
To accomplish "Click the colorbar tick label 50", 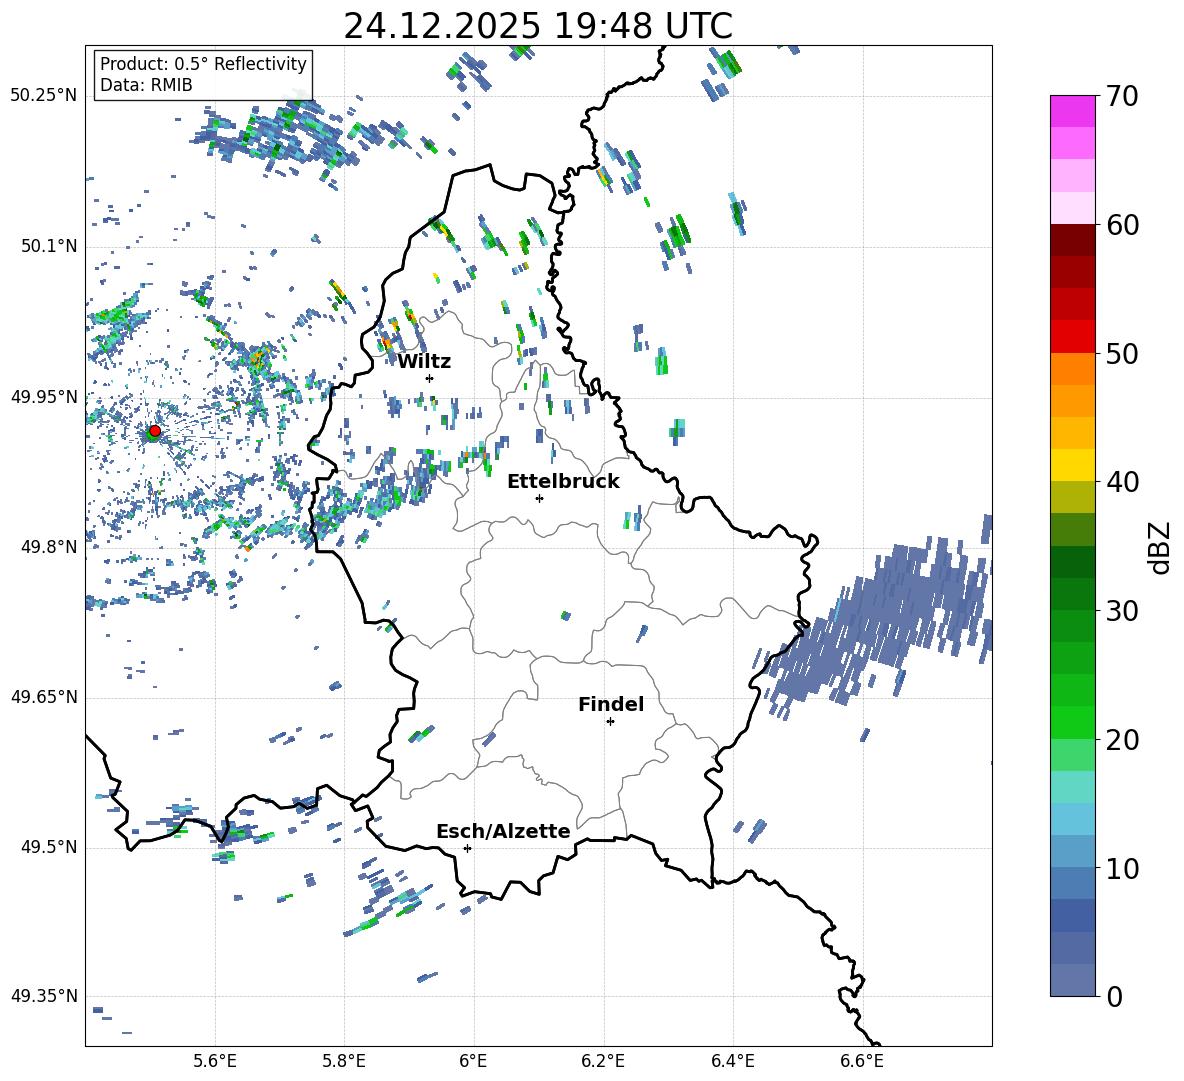I will [1122, 354].
